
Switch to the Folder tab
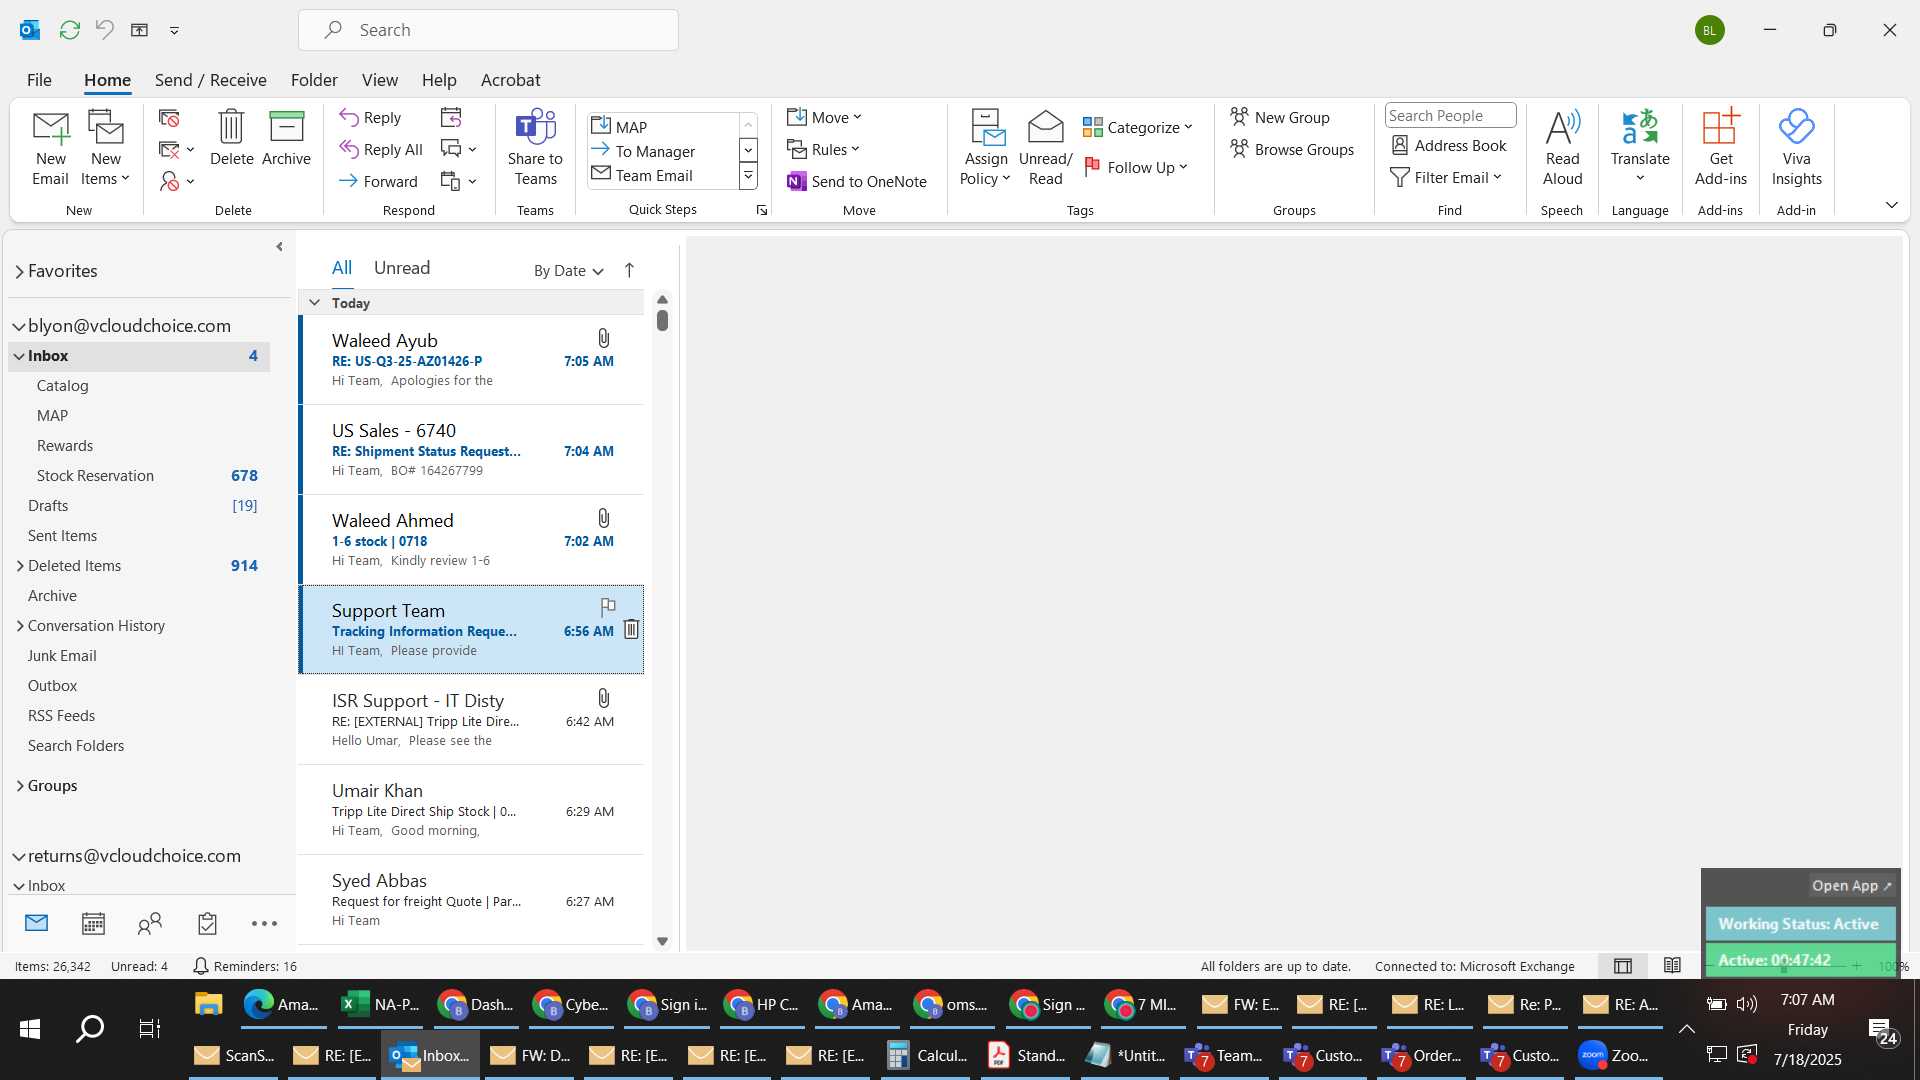[314, 80]
